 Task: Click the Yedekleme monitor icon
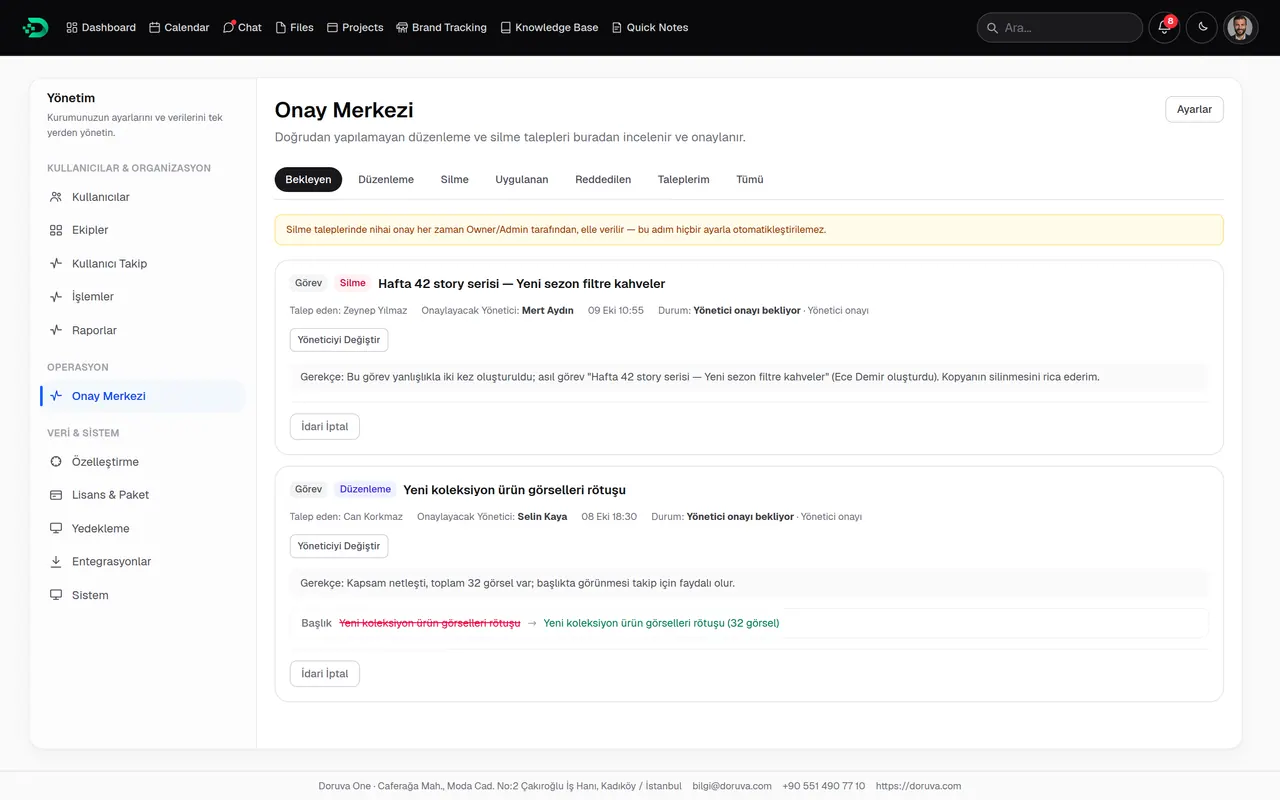click(56, 528)
